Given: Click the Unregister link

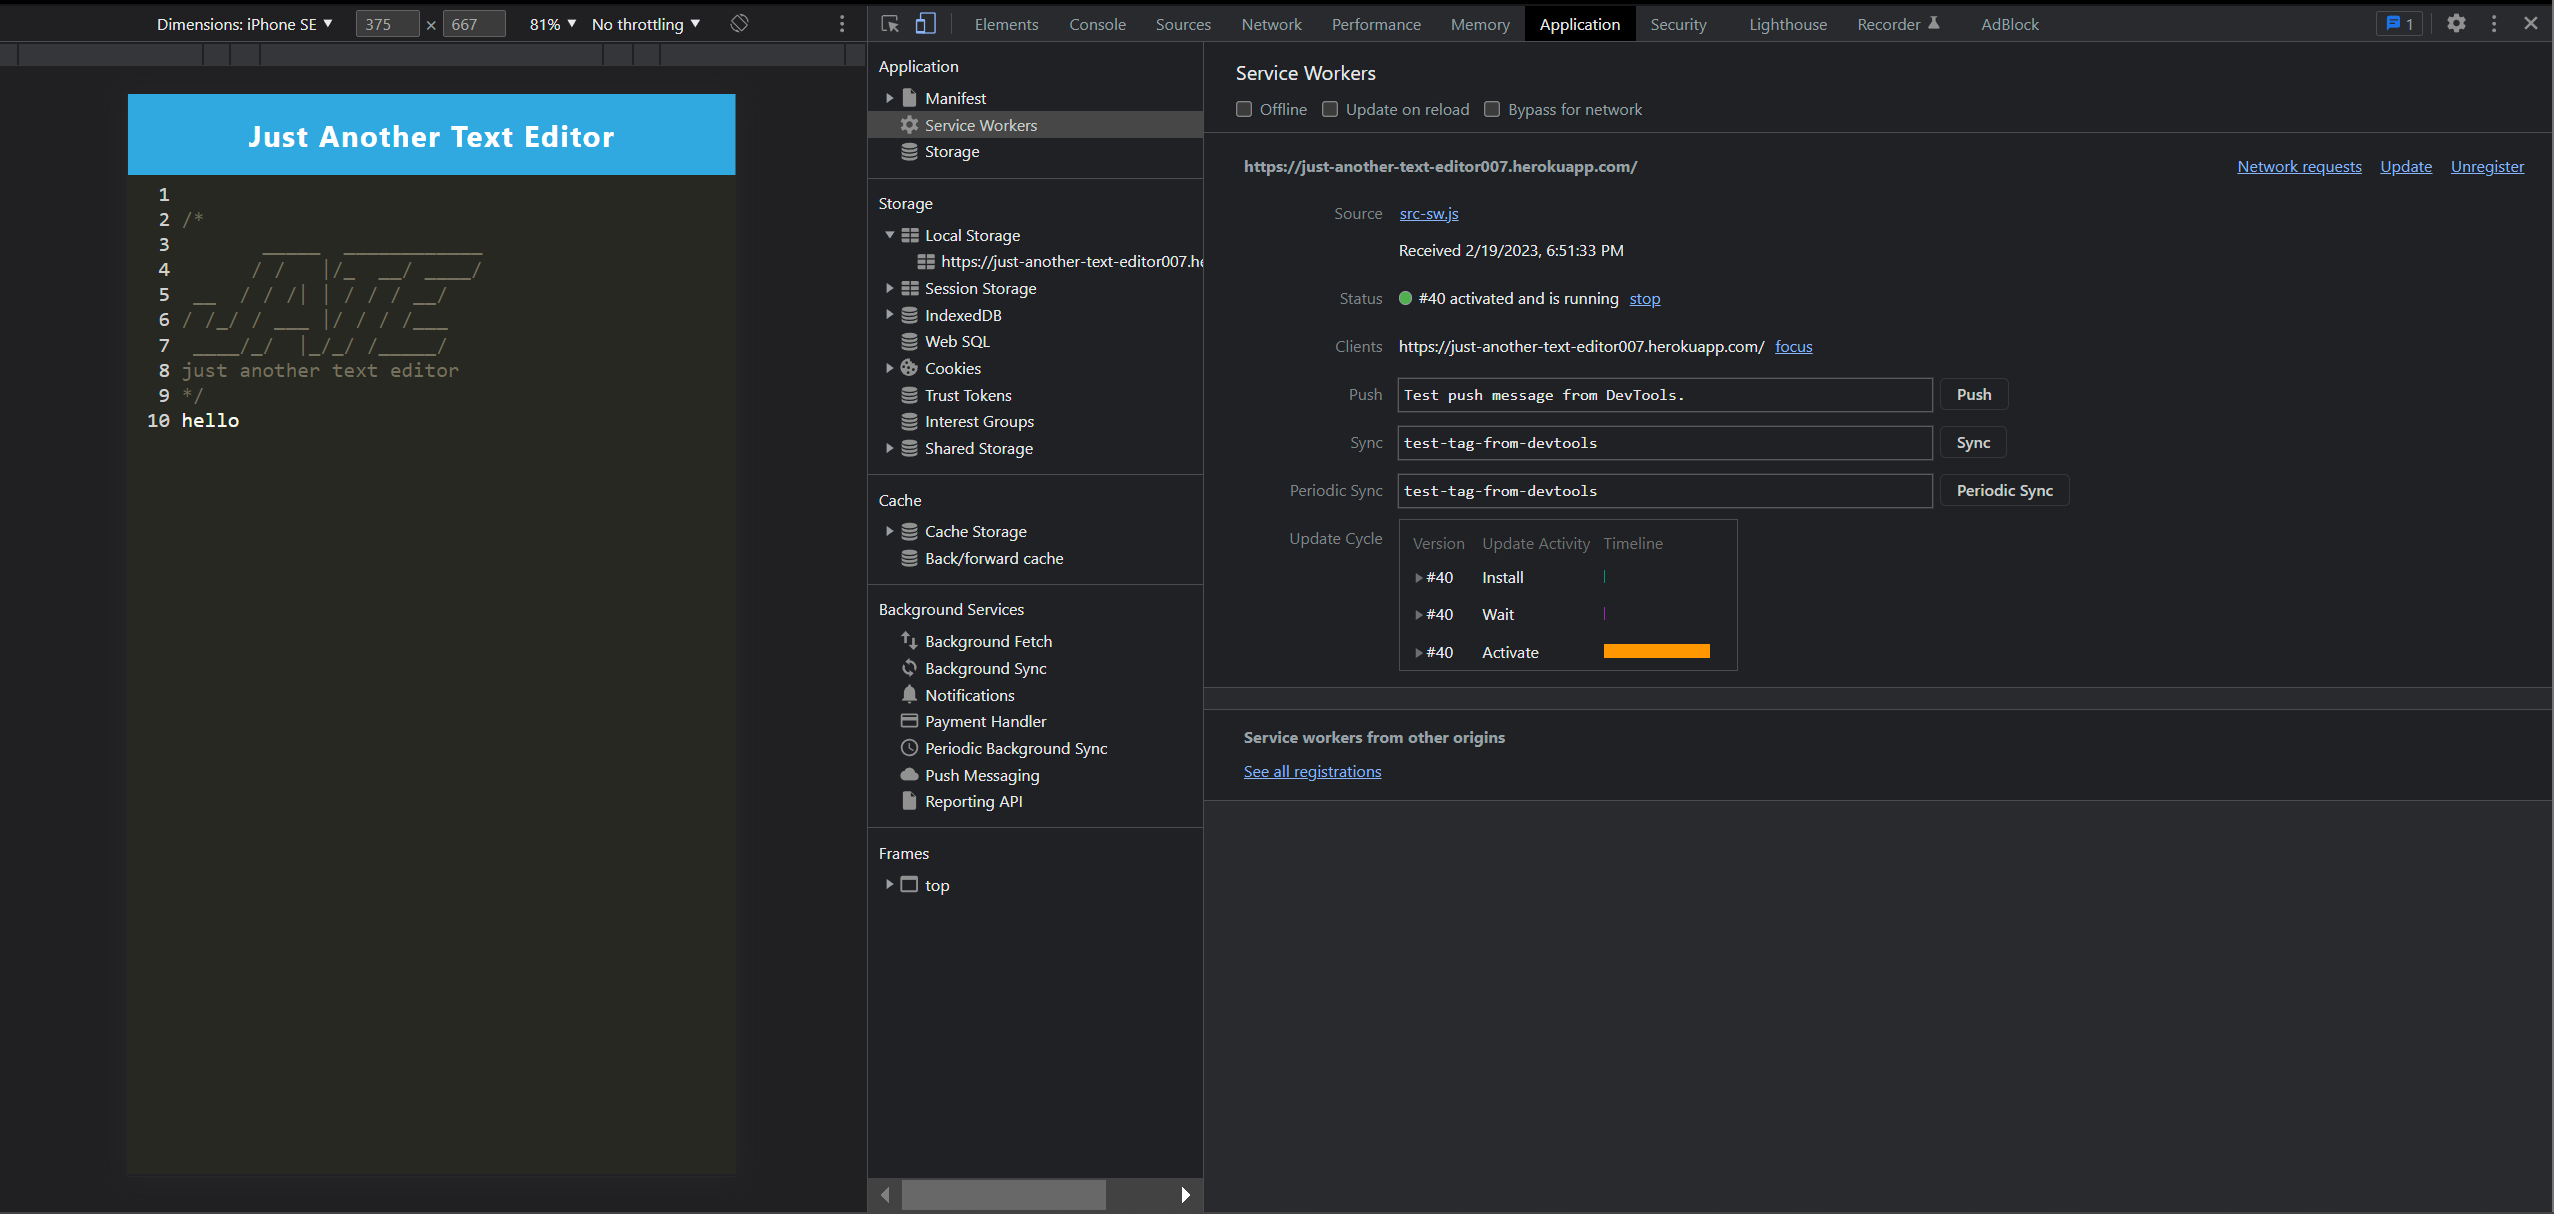Looking at the screenshot, I should (x=2487, y=167).
